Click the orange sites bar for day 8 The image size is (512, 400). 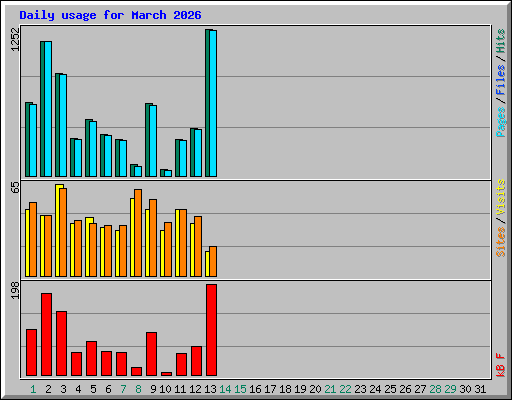(138, 233)
